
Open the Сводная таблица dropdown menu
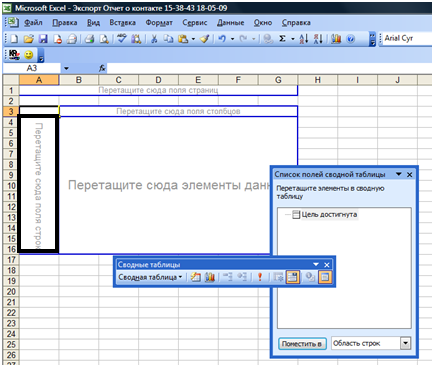click(x=150, y=277)
